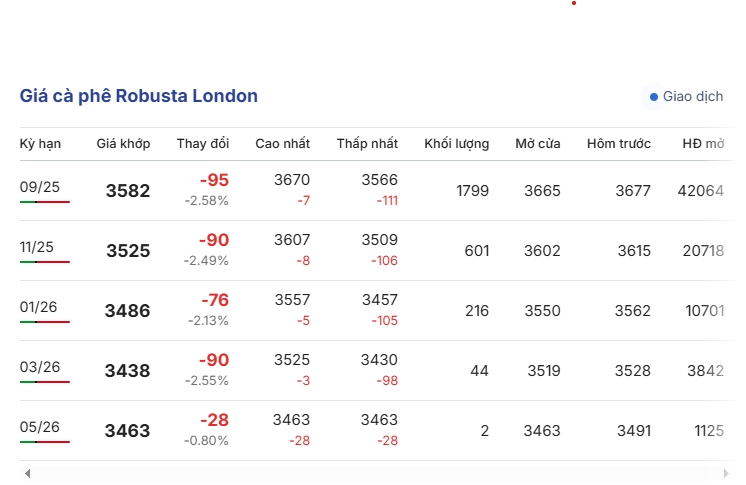Click the Thay đổi column header
This screenshot has height=485, width=746.
[x=203, y=143]
